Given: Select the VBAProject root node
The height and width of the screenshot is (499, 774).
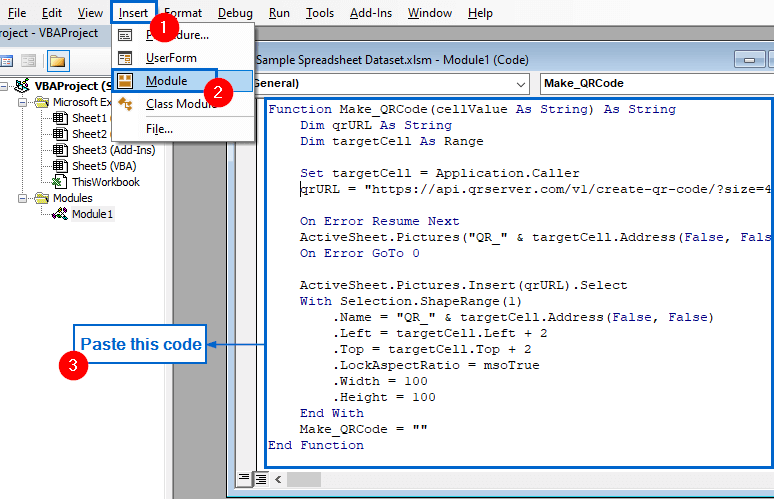Looking at the screenshot, I should click(73, 86).
